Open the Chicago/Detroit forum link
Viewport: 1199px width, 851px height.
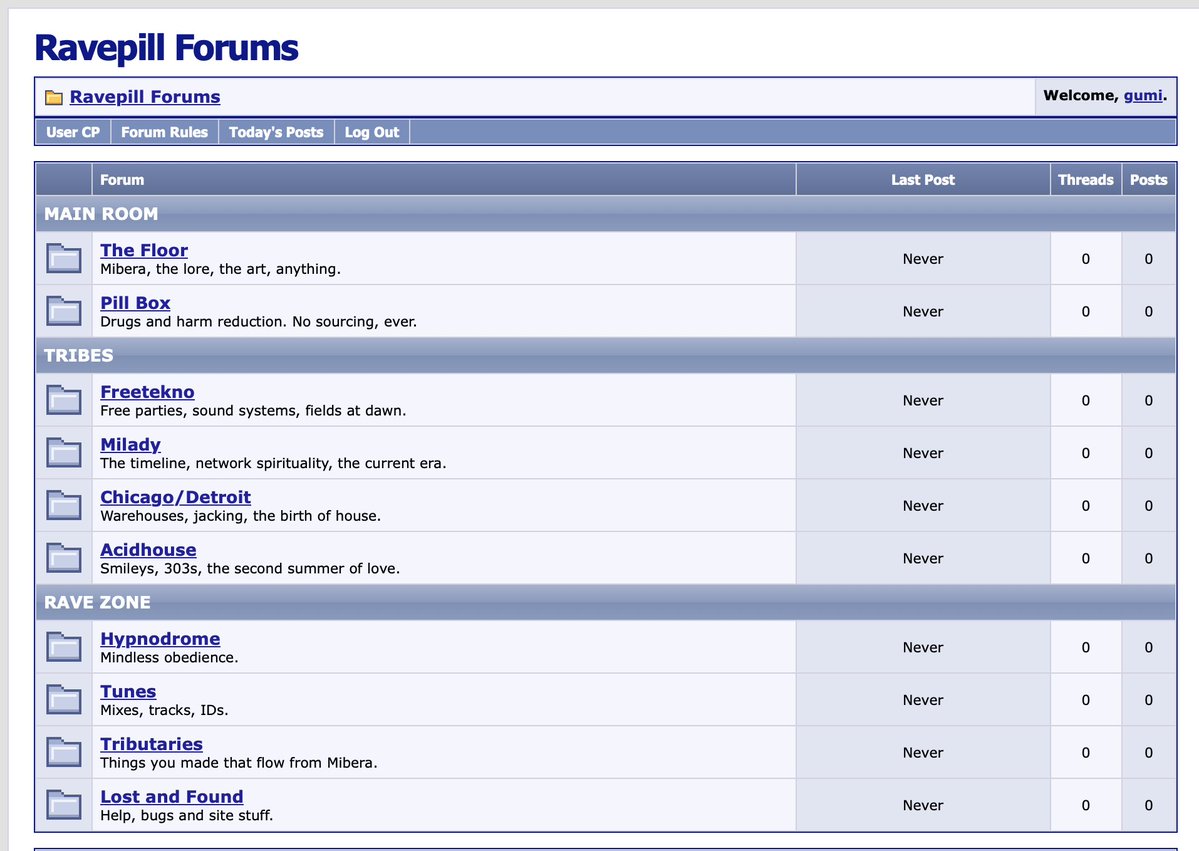pos(175,497)
